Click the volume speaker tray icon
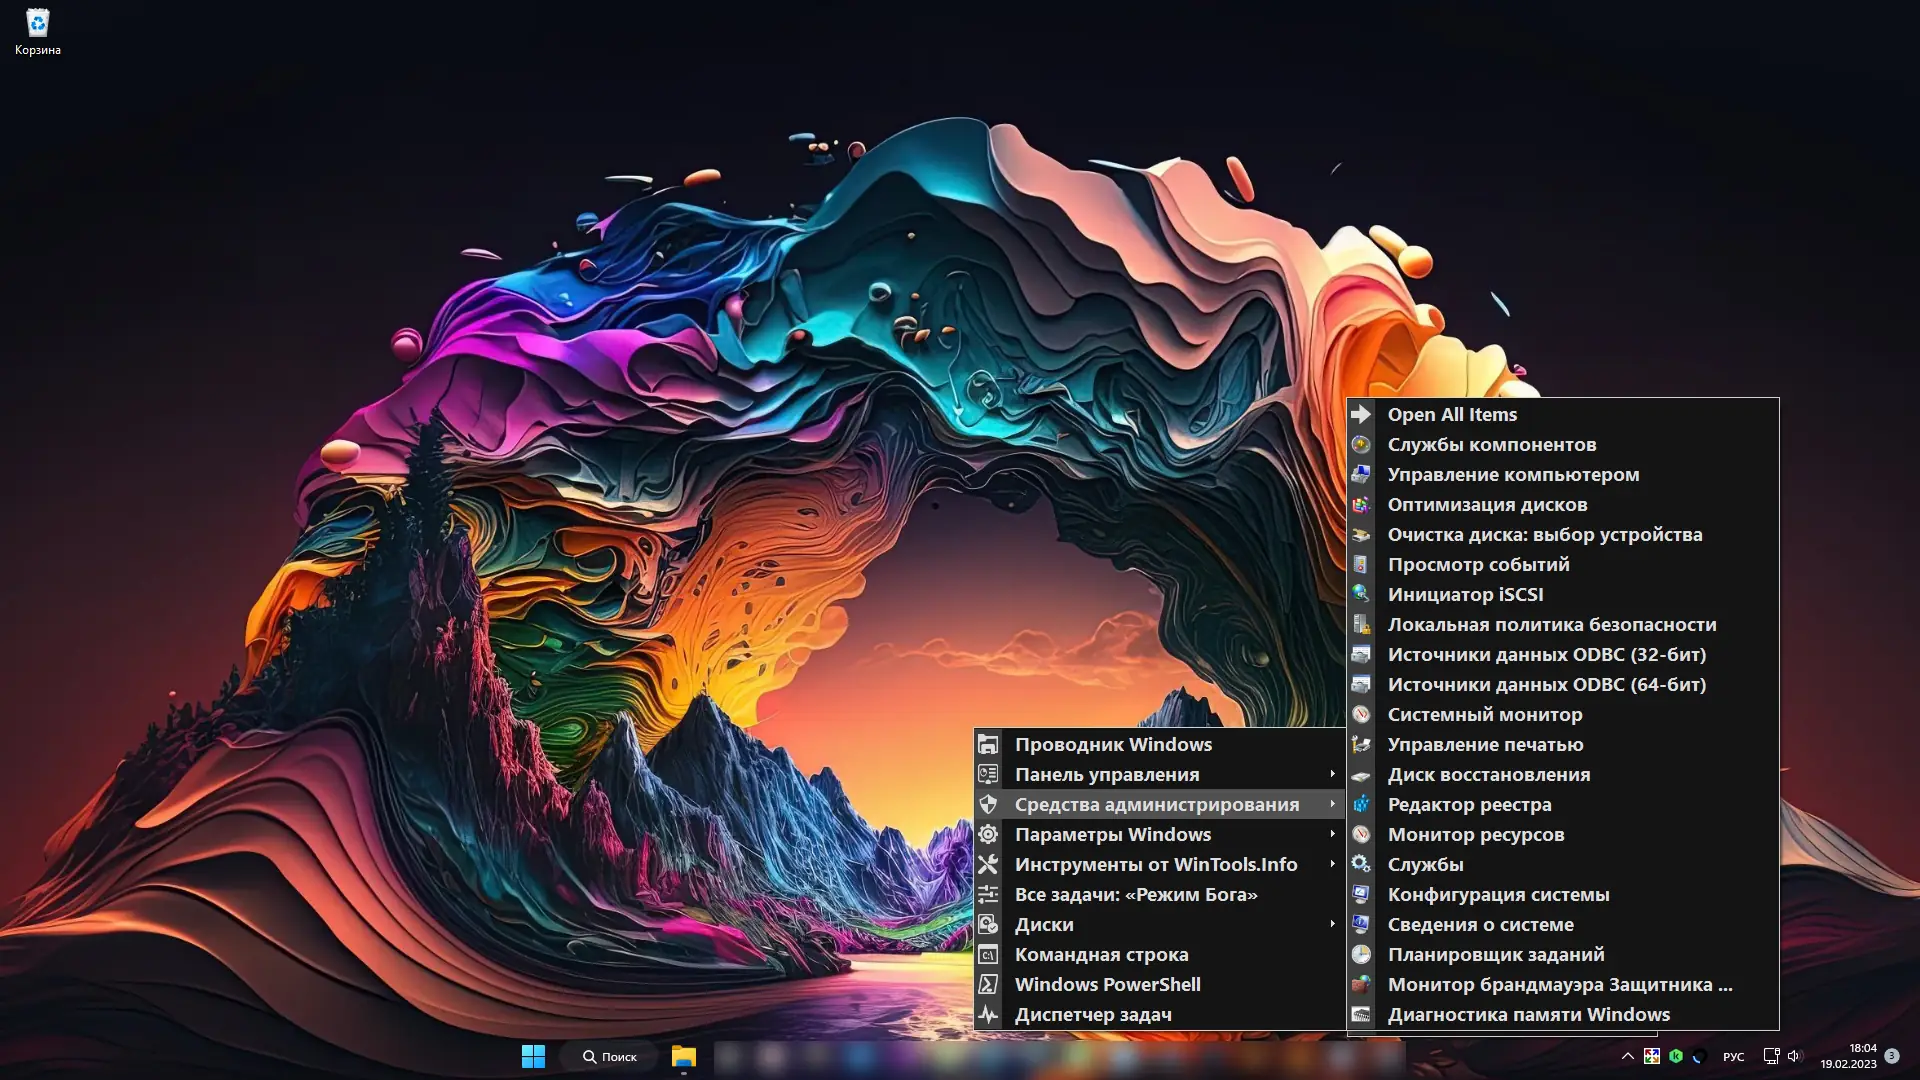This screenshot has width=1920, height=1080. tap(1793, 1056)
